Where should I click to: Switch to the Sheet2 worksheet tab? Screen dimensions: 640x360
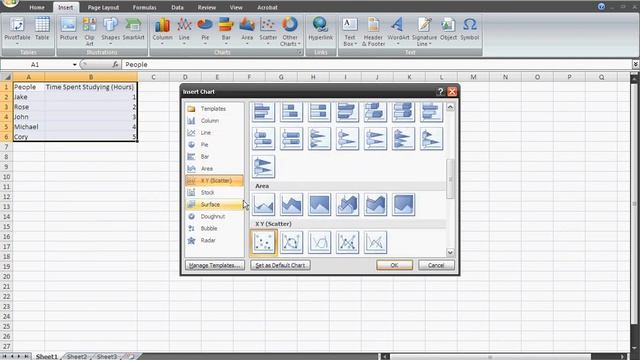click(77, 356)
